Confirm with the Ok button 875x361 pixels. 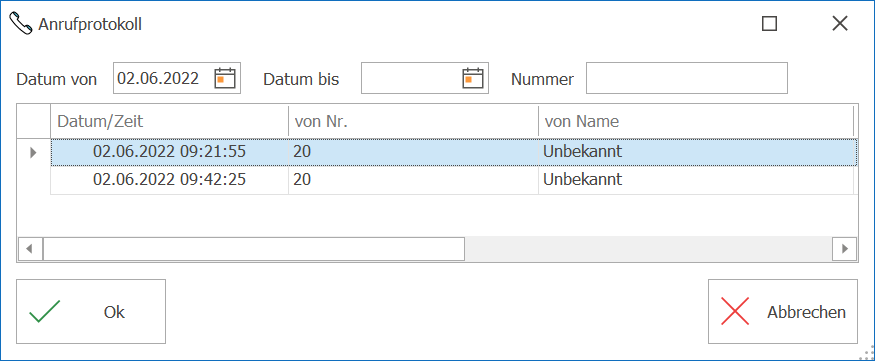(91, 311)
